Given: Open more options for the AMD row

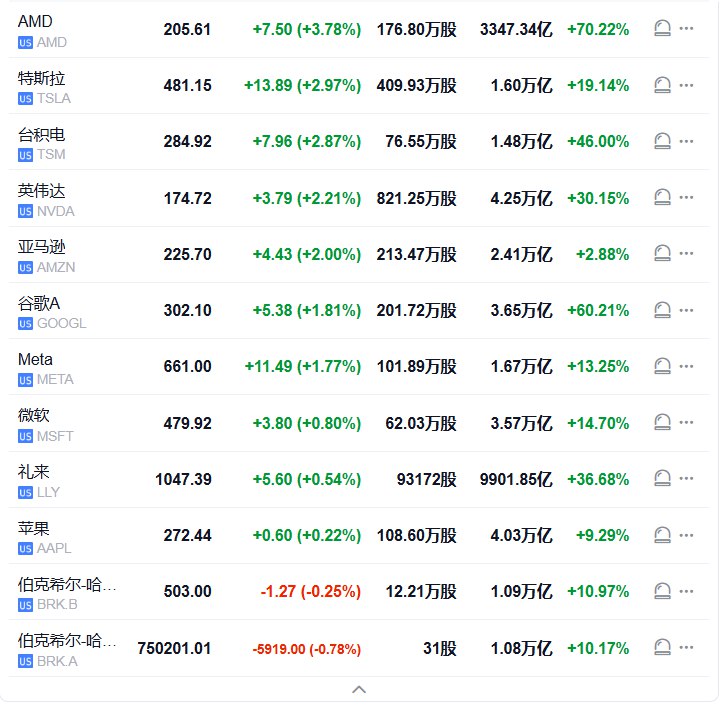Looking at the screenshot, I should coord(686,28).
